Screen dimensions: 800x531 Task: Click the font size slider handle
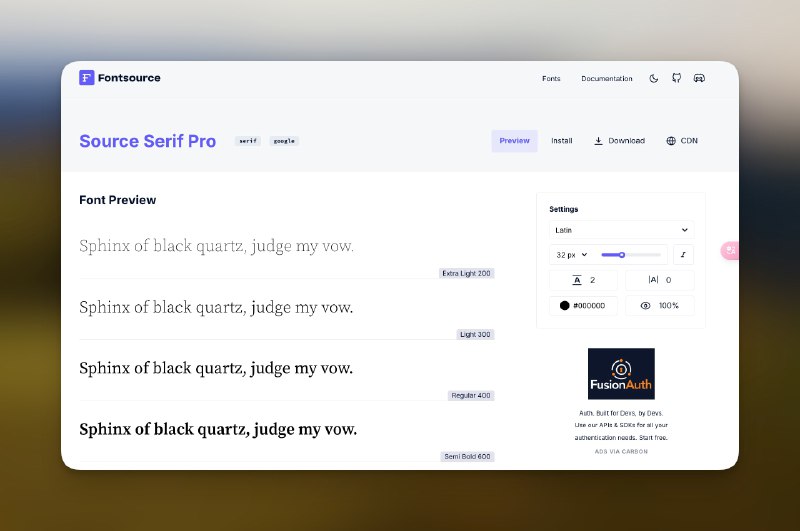point(622,255)
